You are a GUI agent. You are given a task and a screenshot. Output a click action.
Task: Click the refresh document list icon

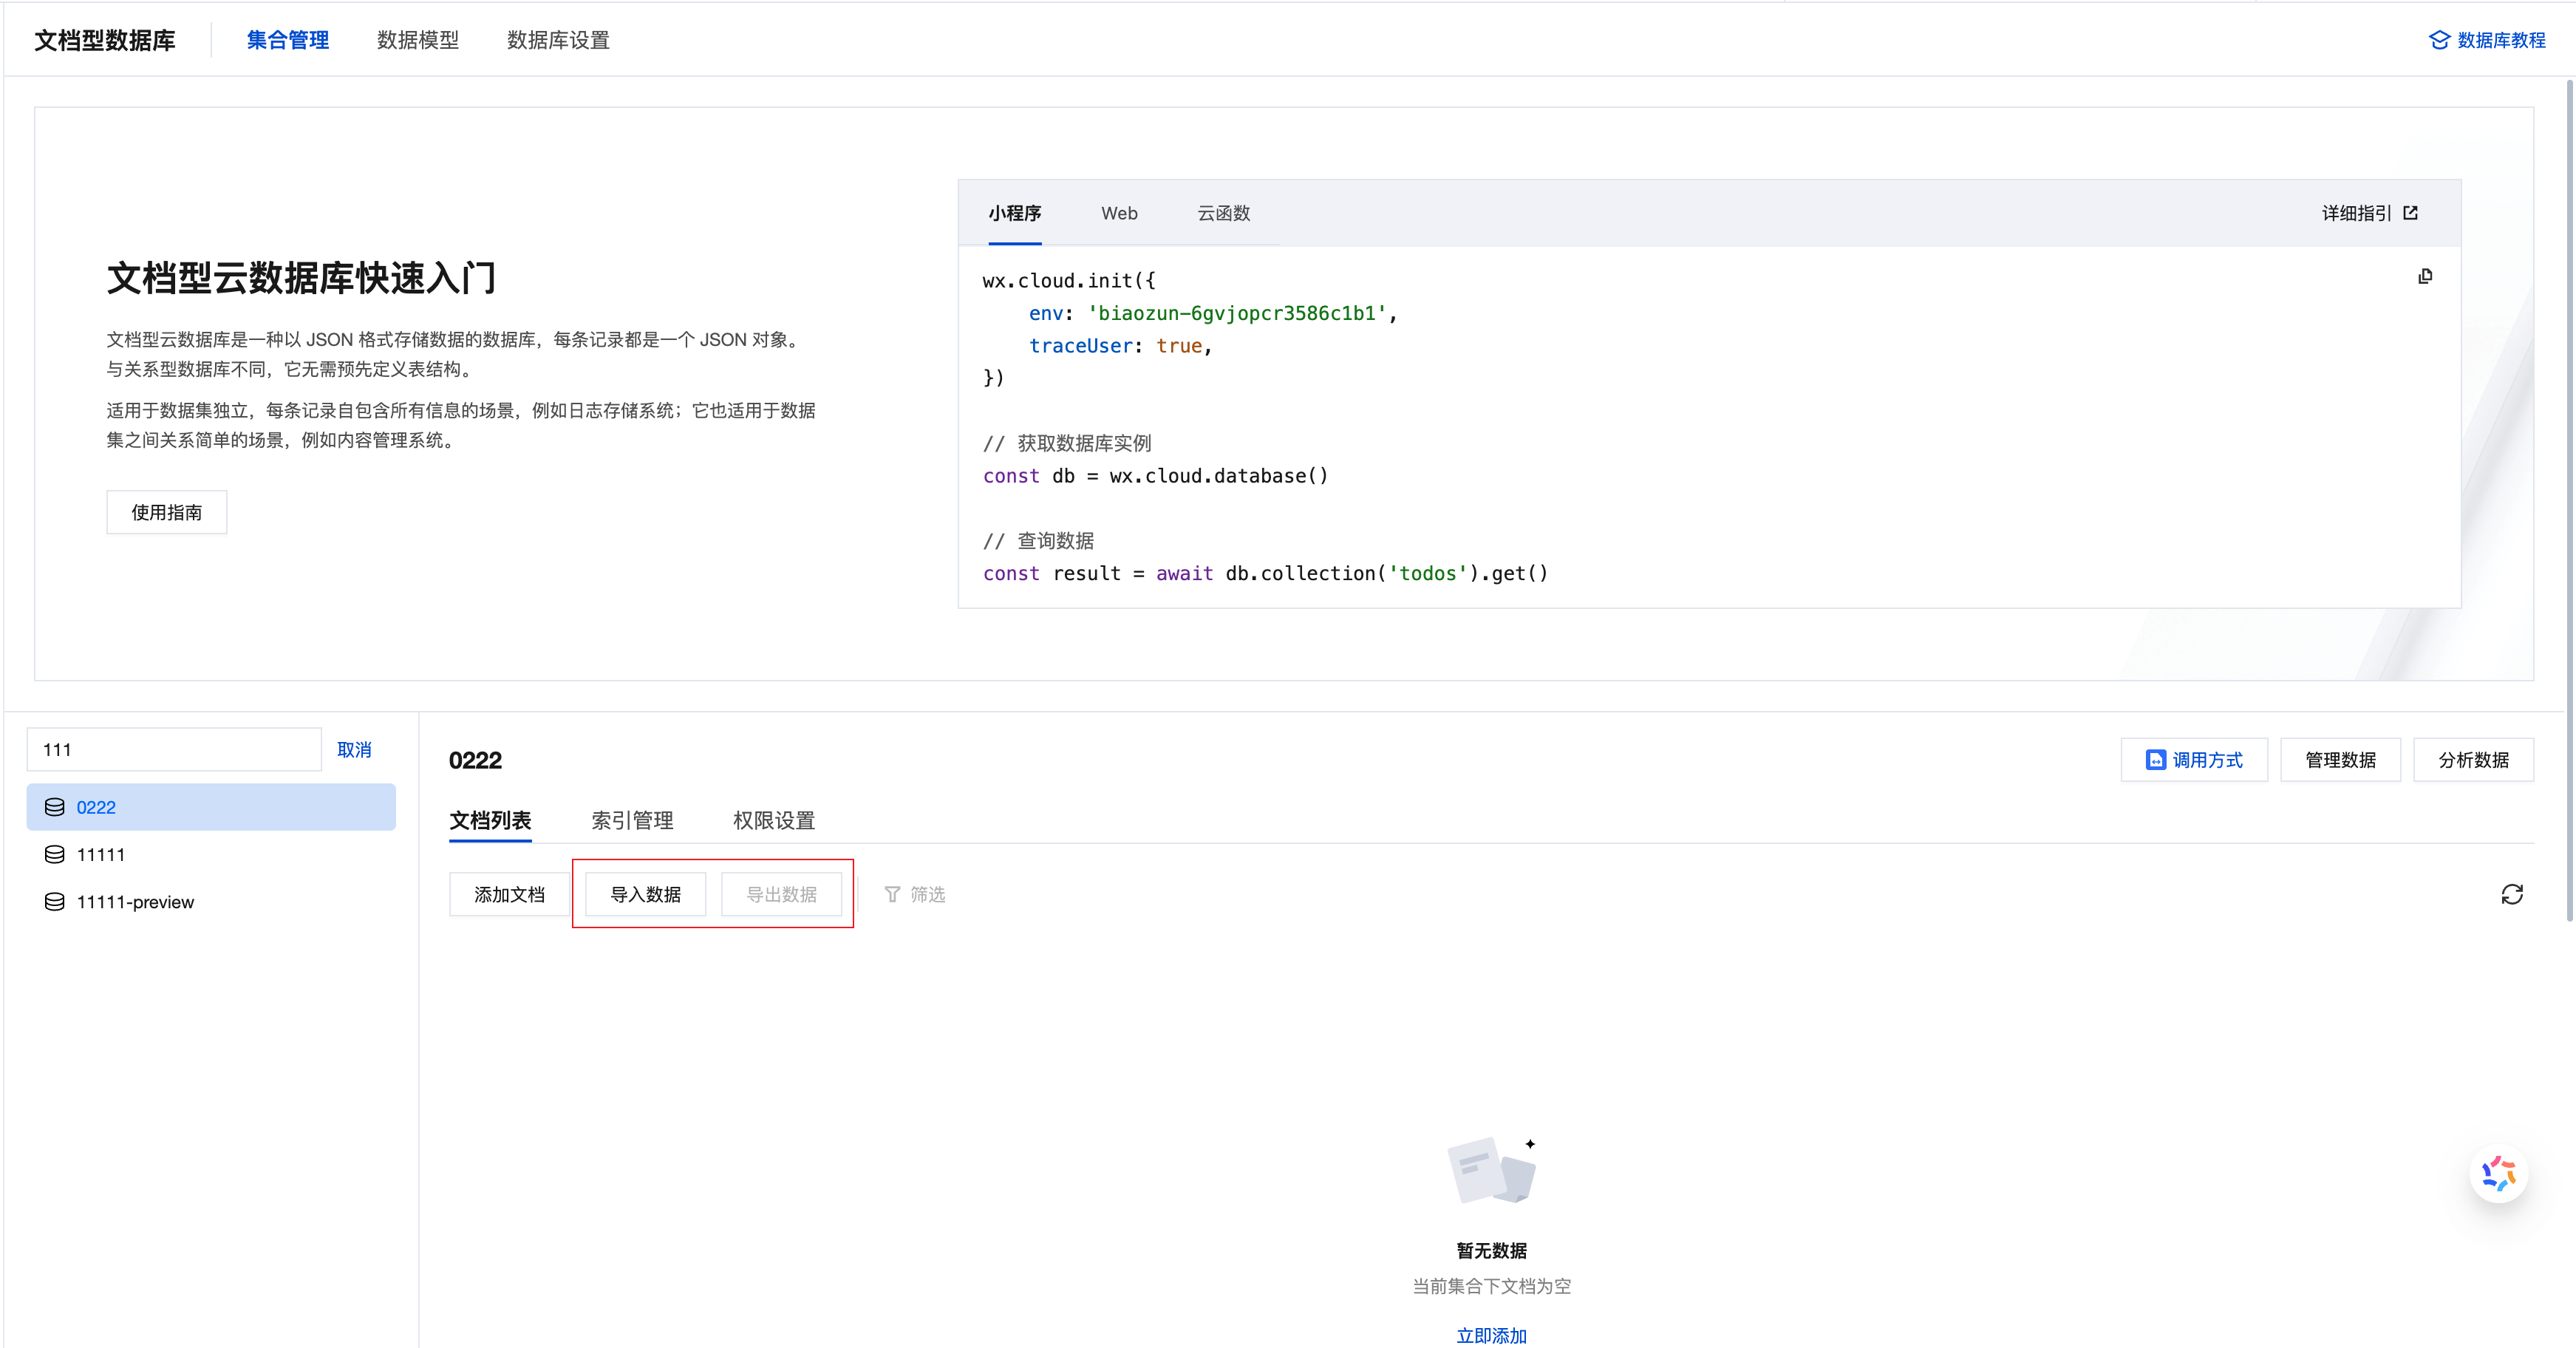[x=2511, y=894]
